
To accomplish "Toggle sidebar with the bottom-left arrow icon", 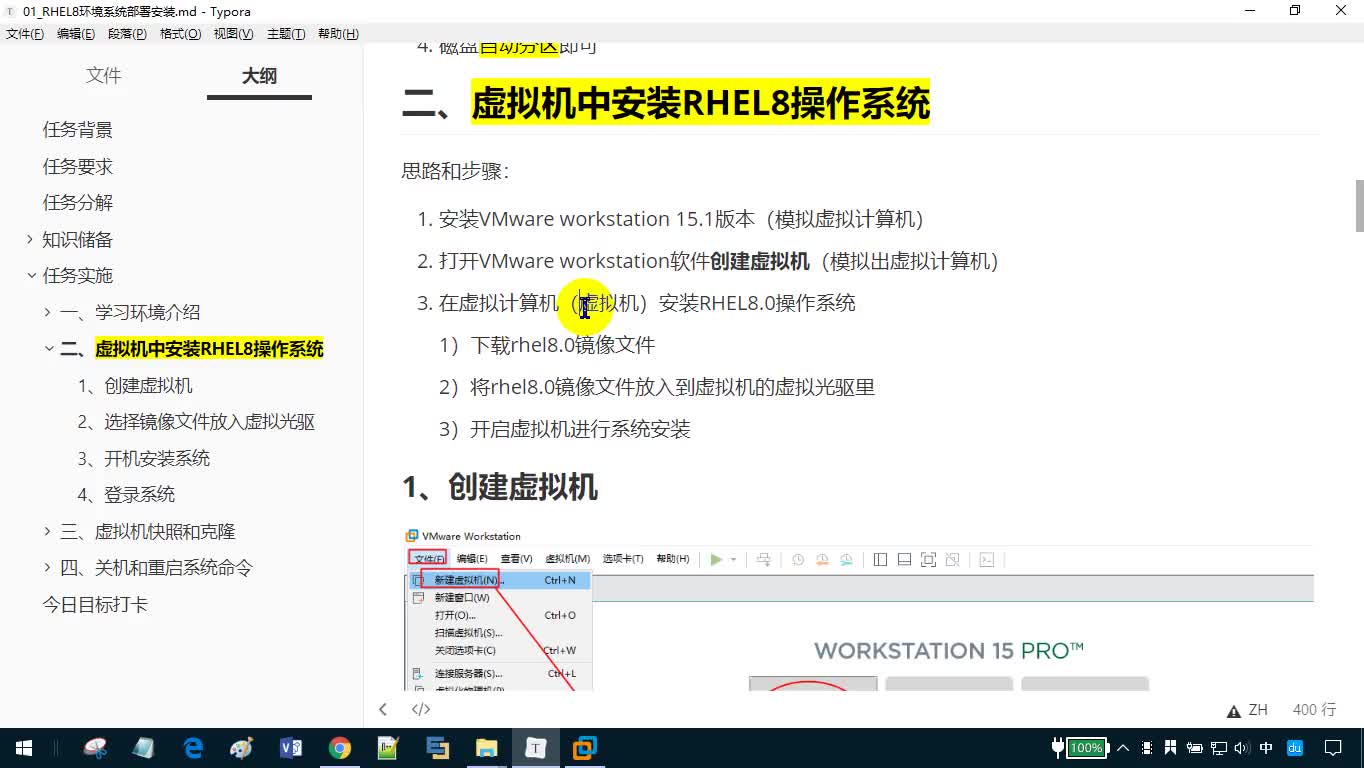I will (382, 709).
